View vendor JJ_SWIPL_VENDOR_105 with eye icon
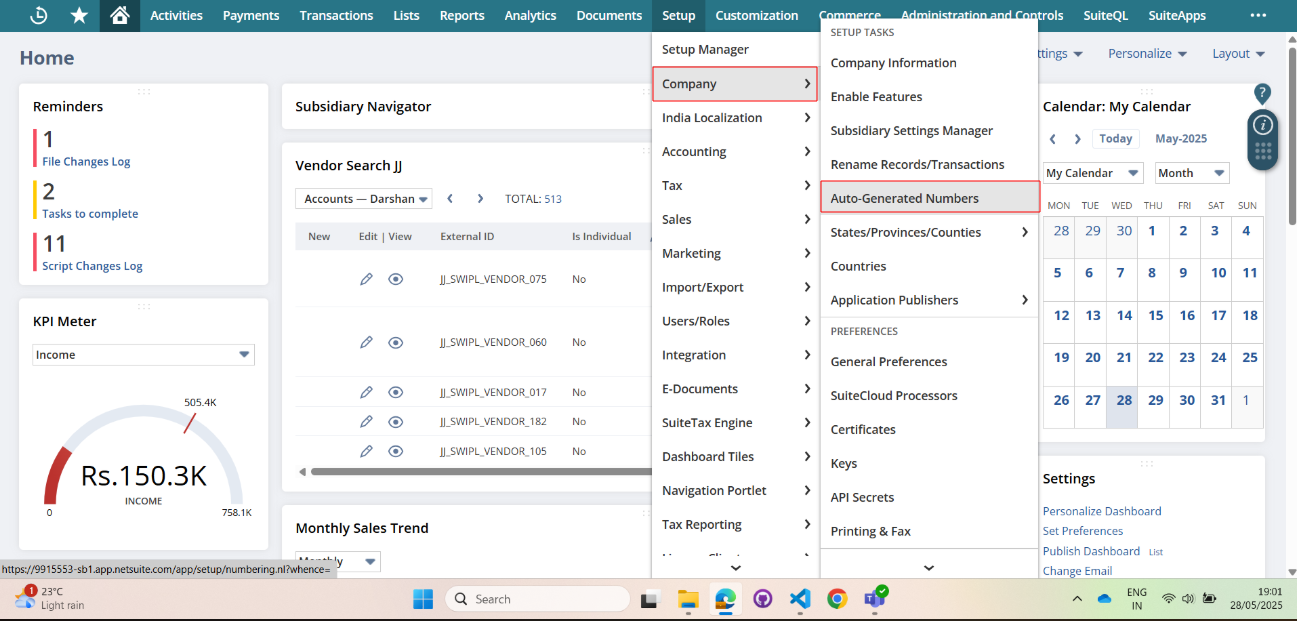Screen dimensions: 1297x621 [396, 452]
